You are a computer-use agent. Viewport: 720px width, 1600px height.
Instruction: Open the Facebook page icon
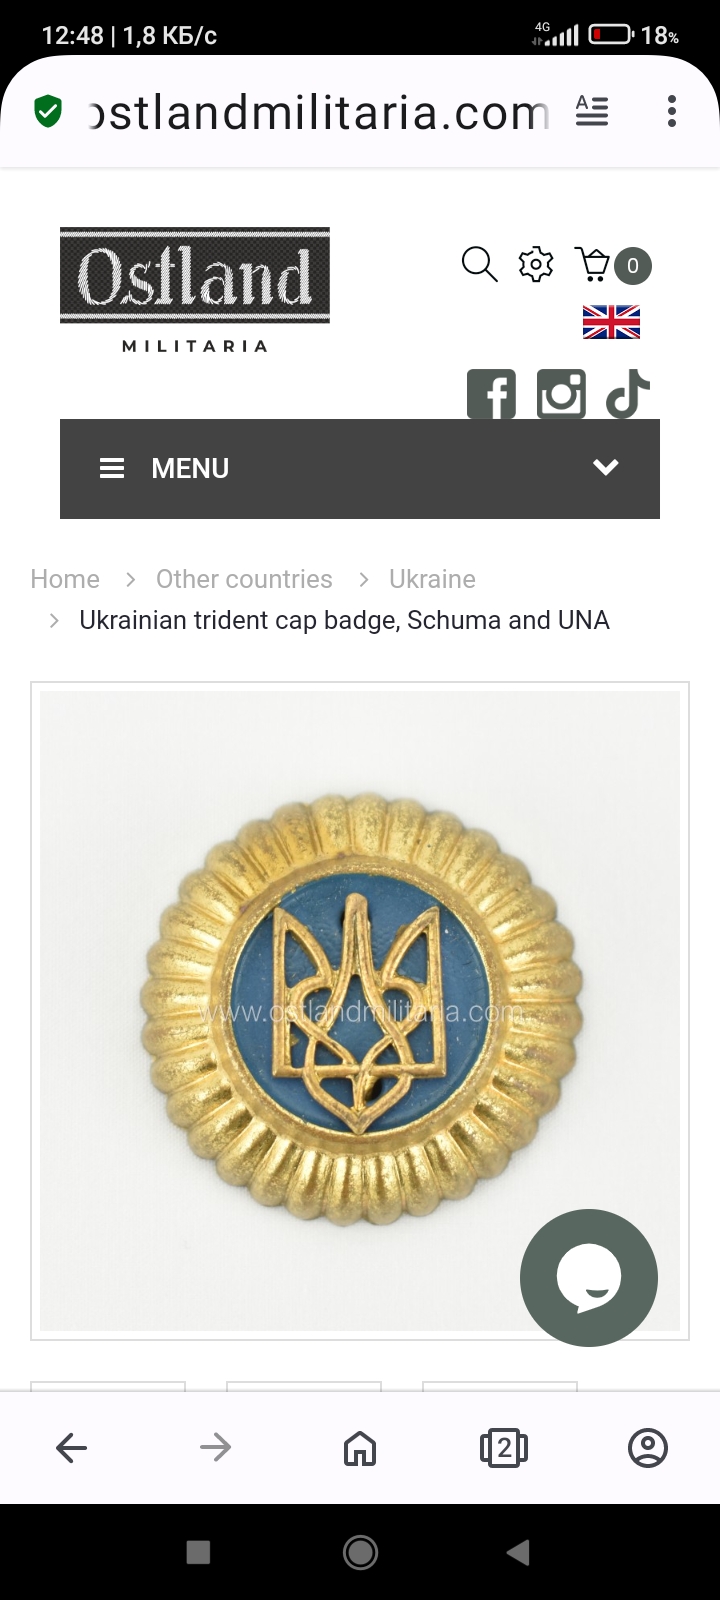491,393
